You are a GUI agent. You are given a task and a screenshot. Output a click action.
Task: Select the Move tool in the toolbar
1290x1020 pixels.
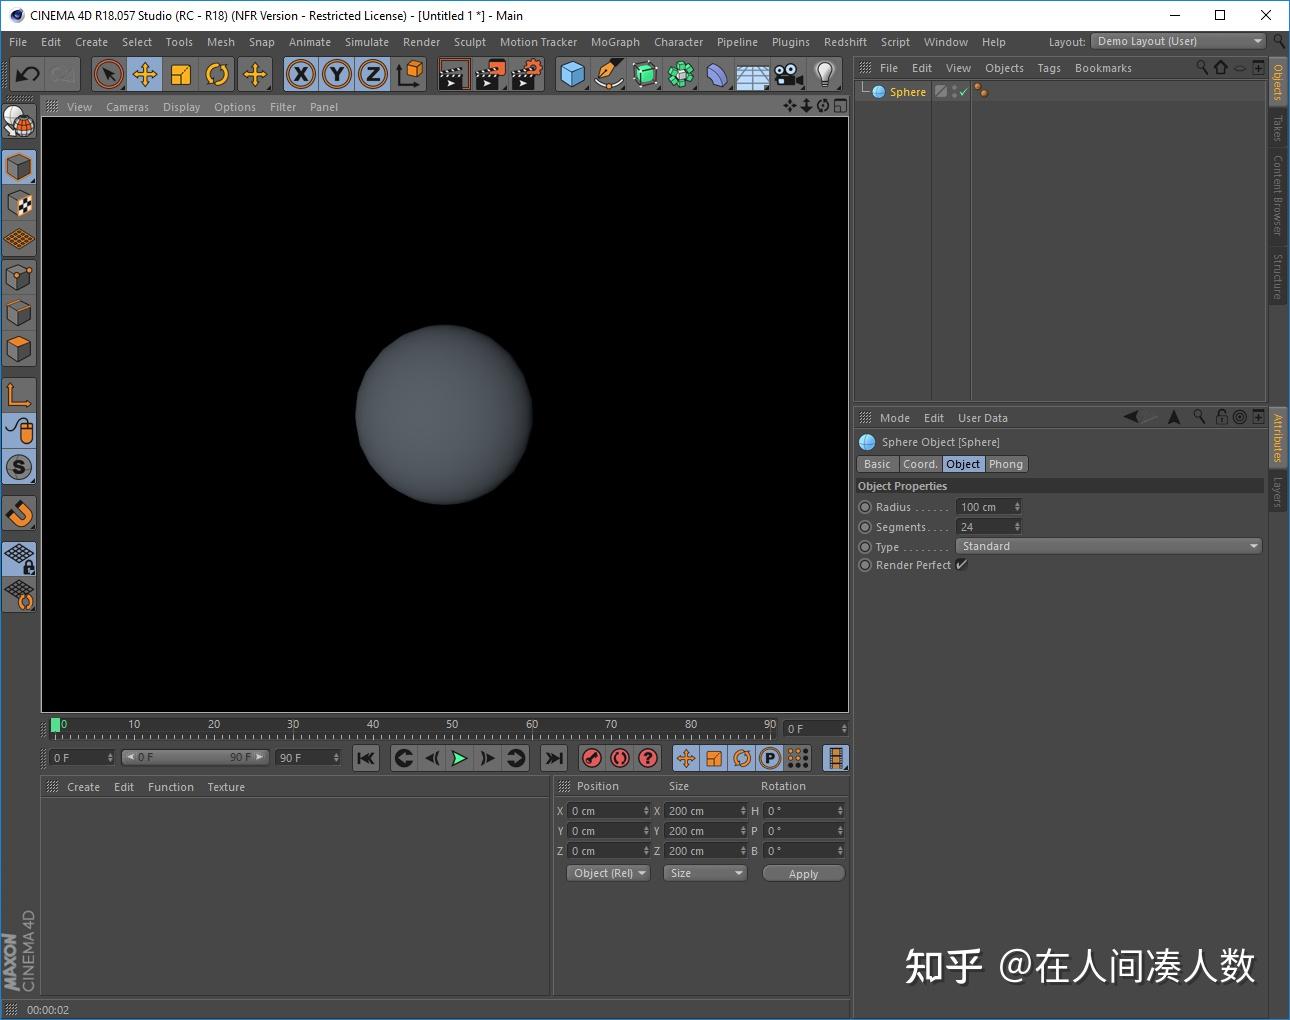(144, 74)
